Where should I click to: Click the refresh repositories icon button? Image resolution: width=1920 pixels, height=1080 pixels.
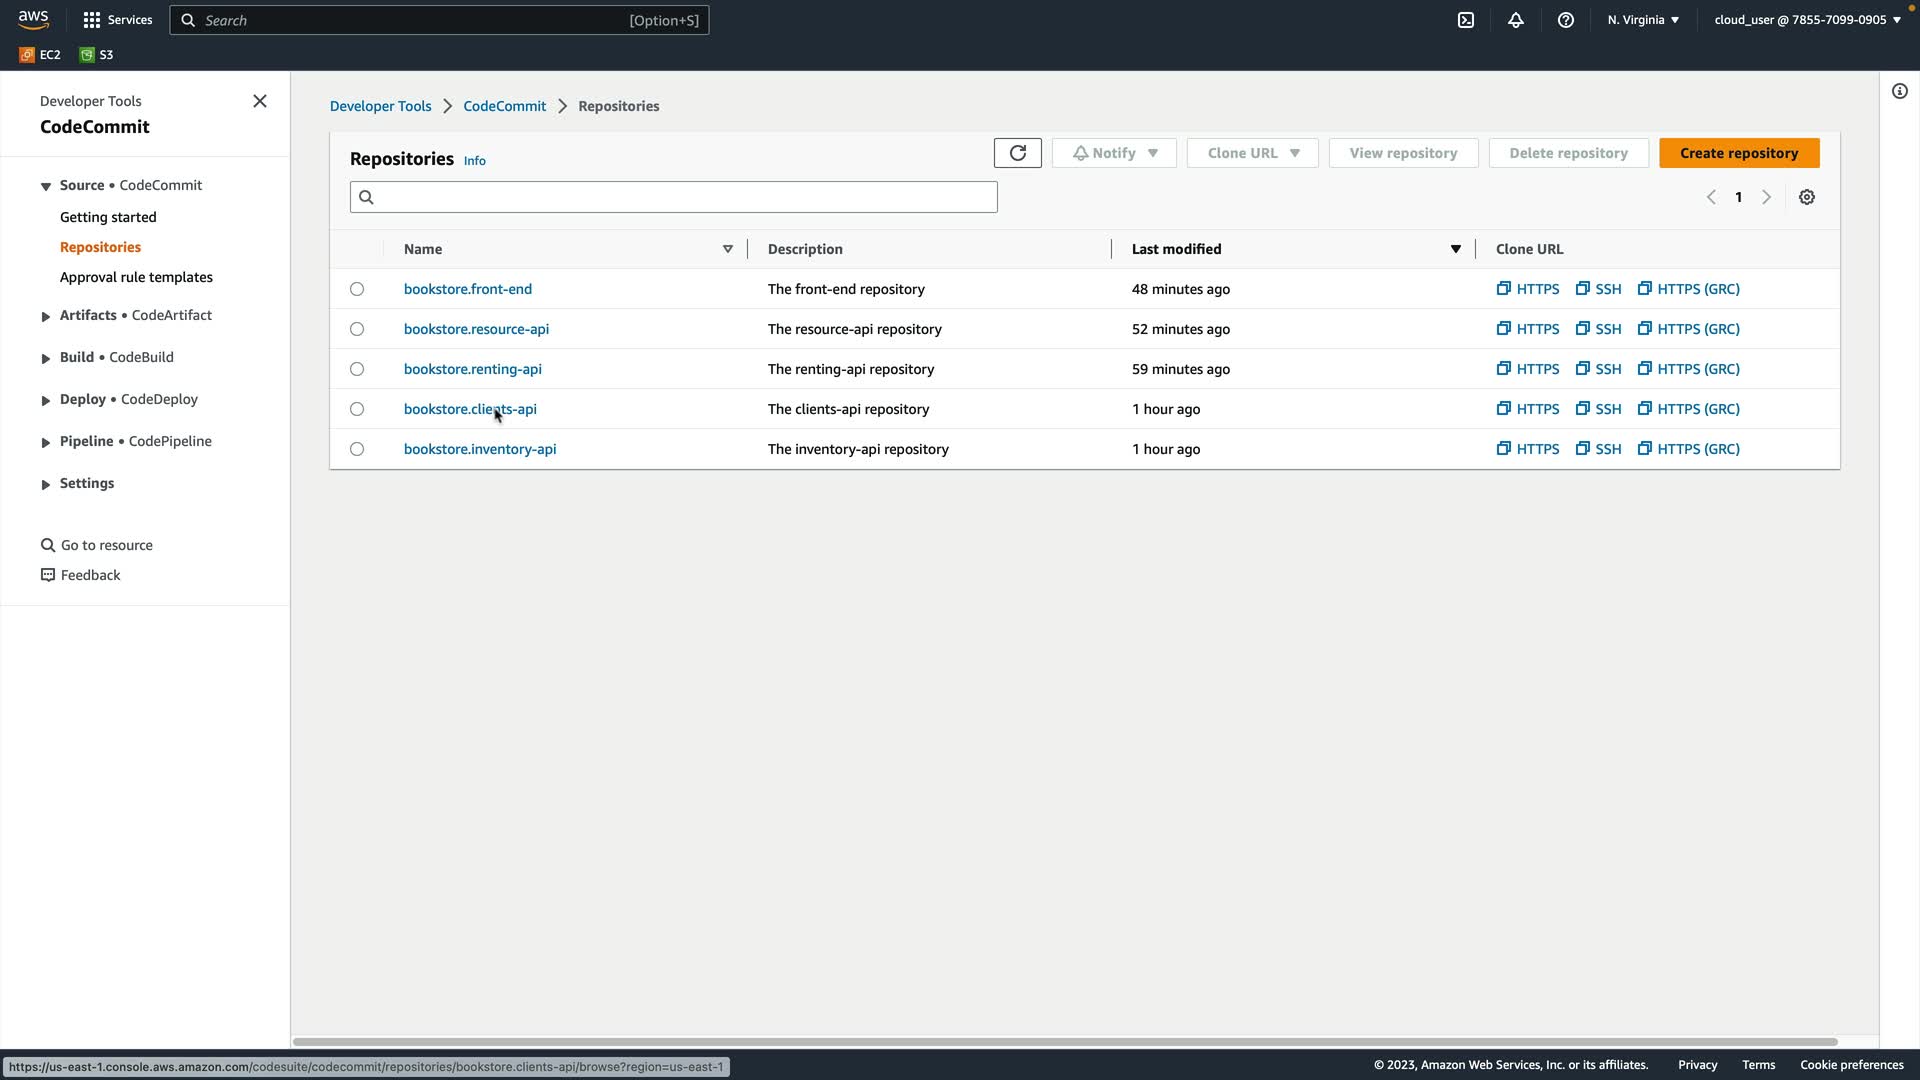[x=1017, y=153]
